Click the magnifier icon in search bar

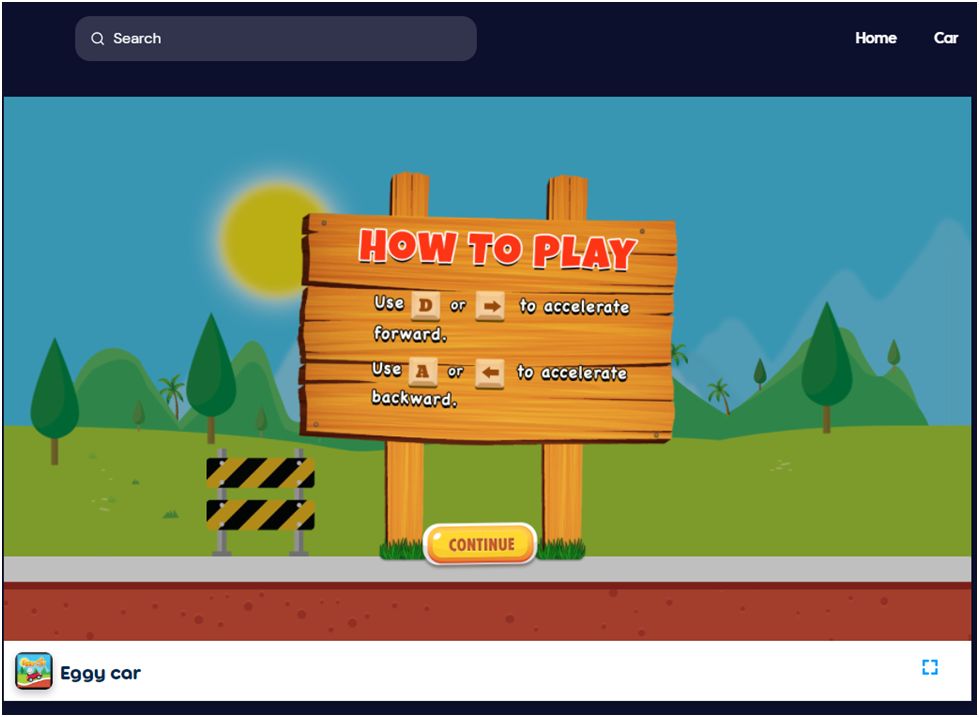pos(97,39)
